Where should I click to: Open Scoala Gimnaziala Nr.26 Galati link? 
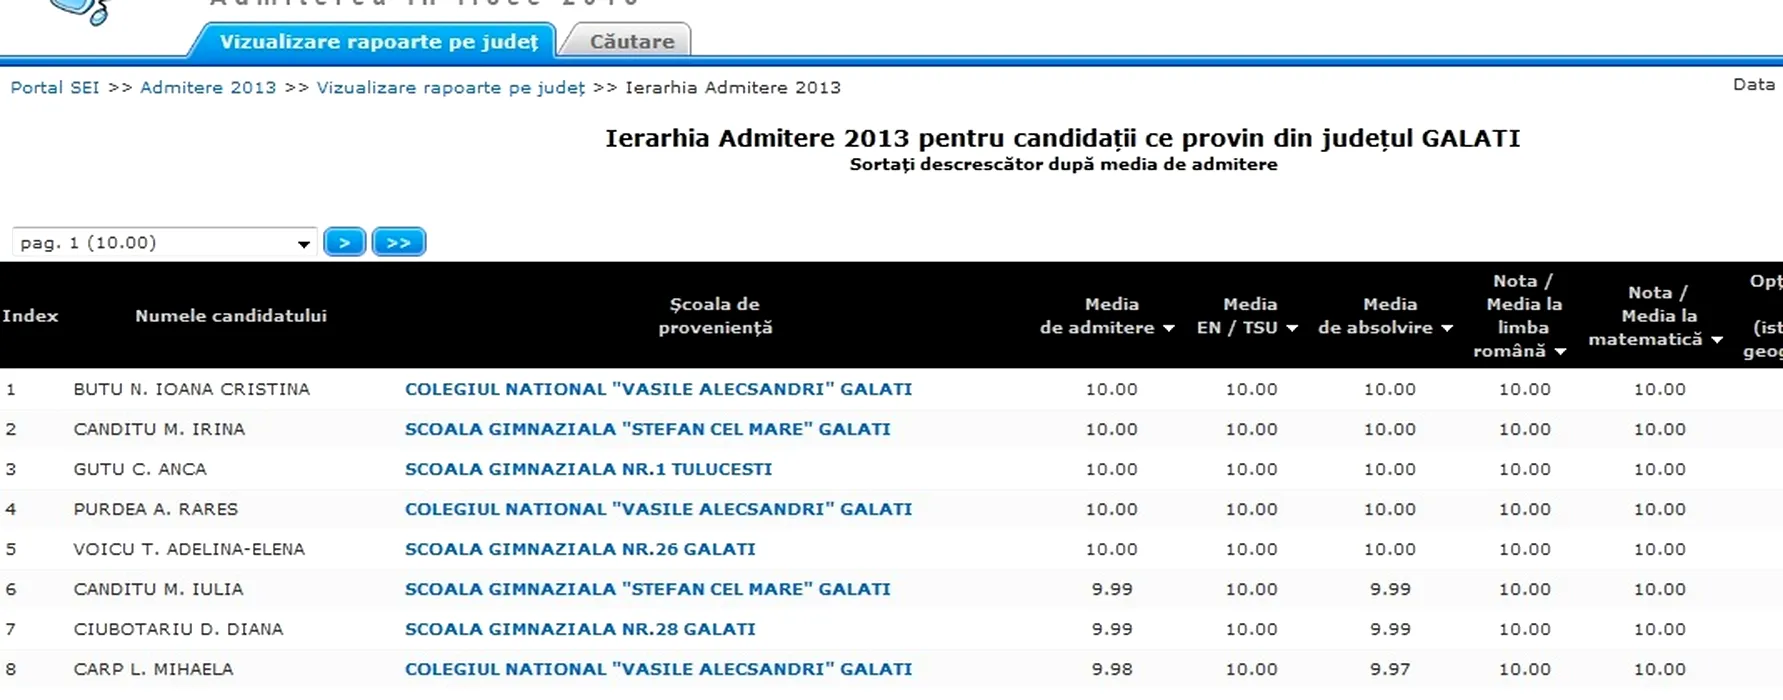(x=580, y=549)
